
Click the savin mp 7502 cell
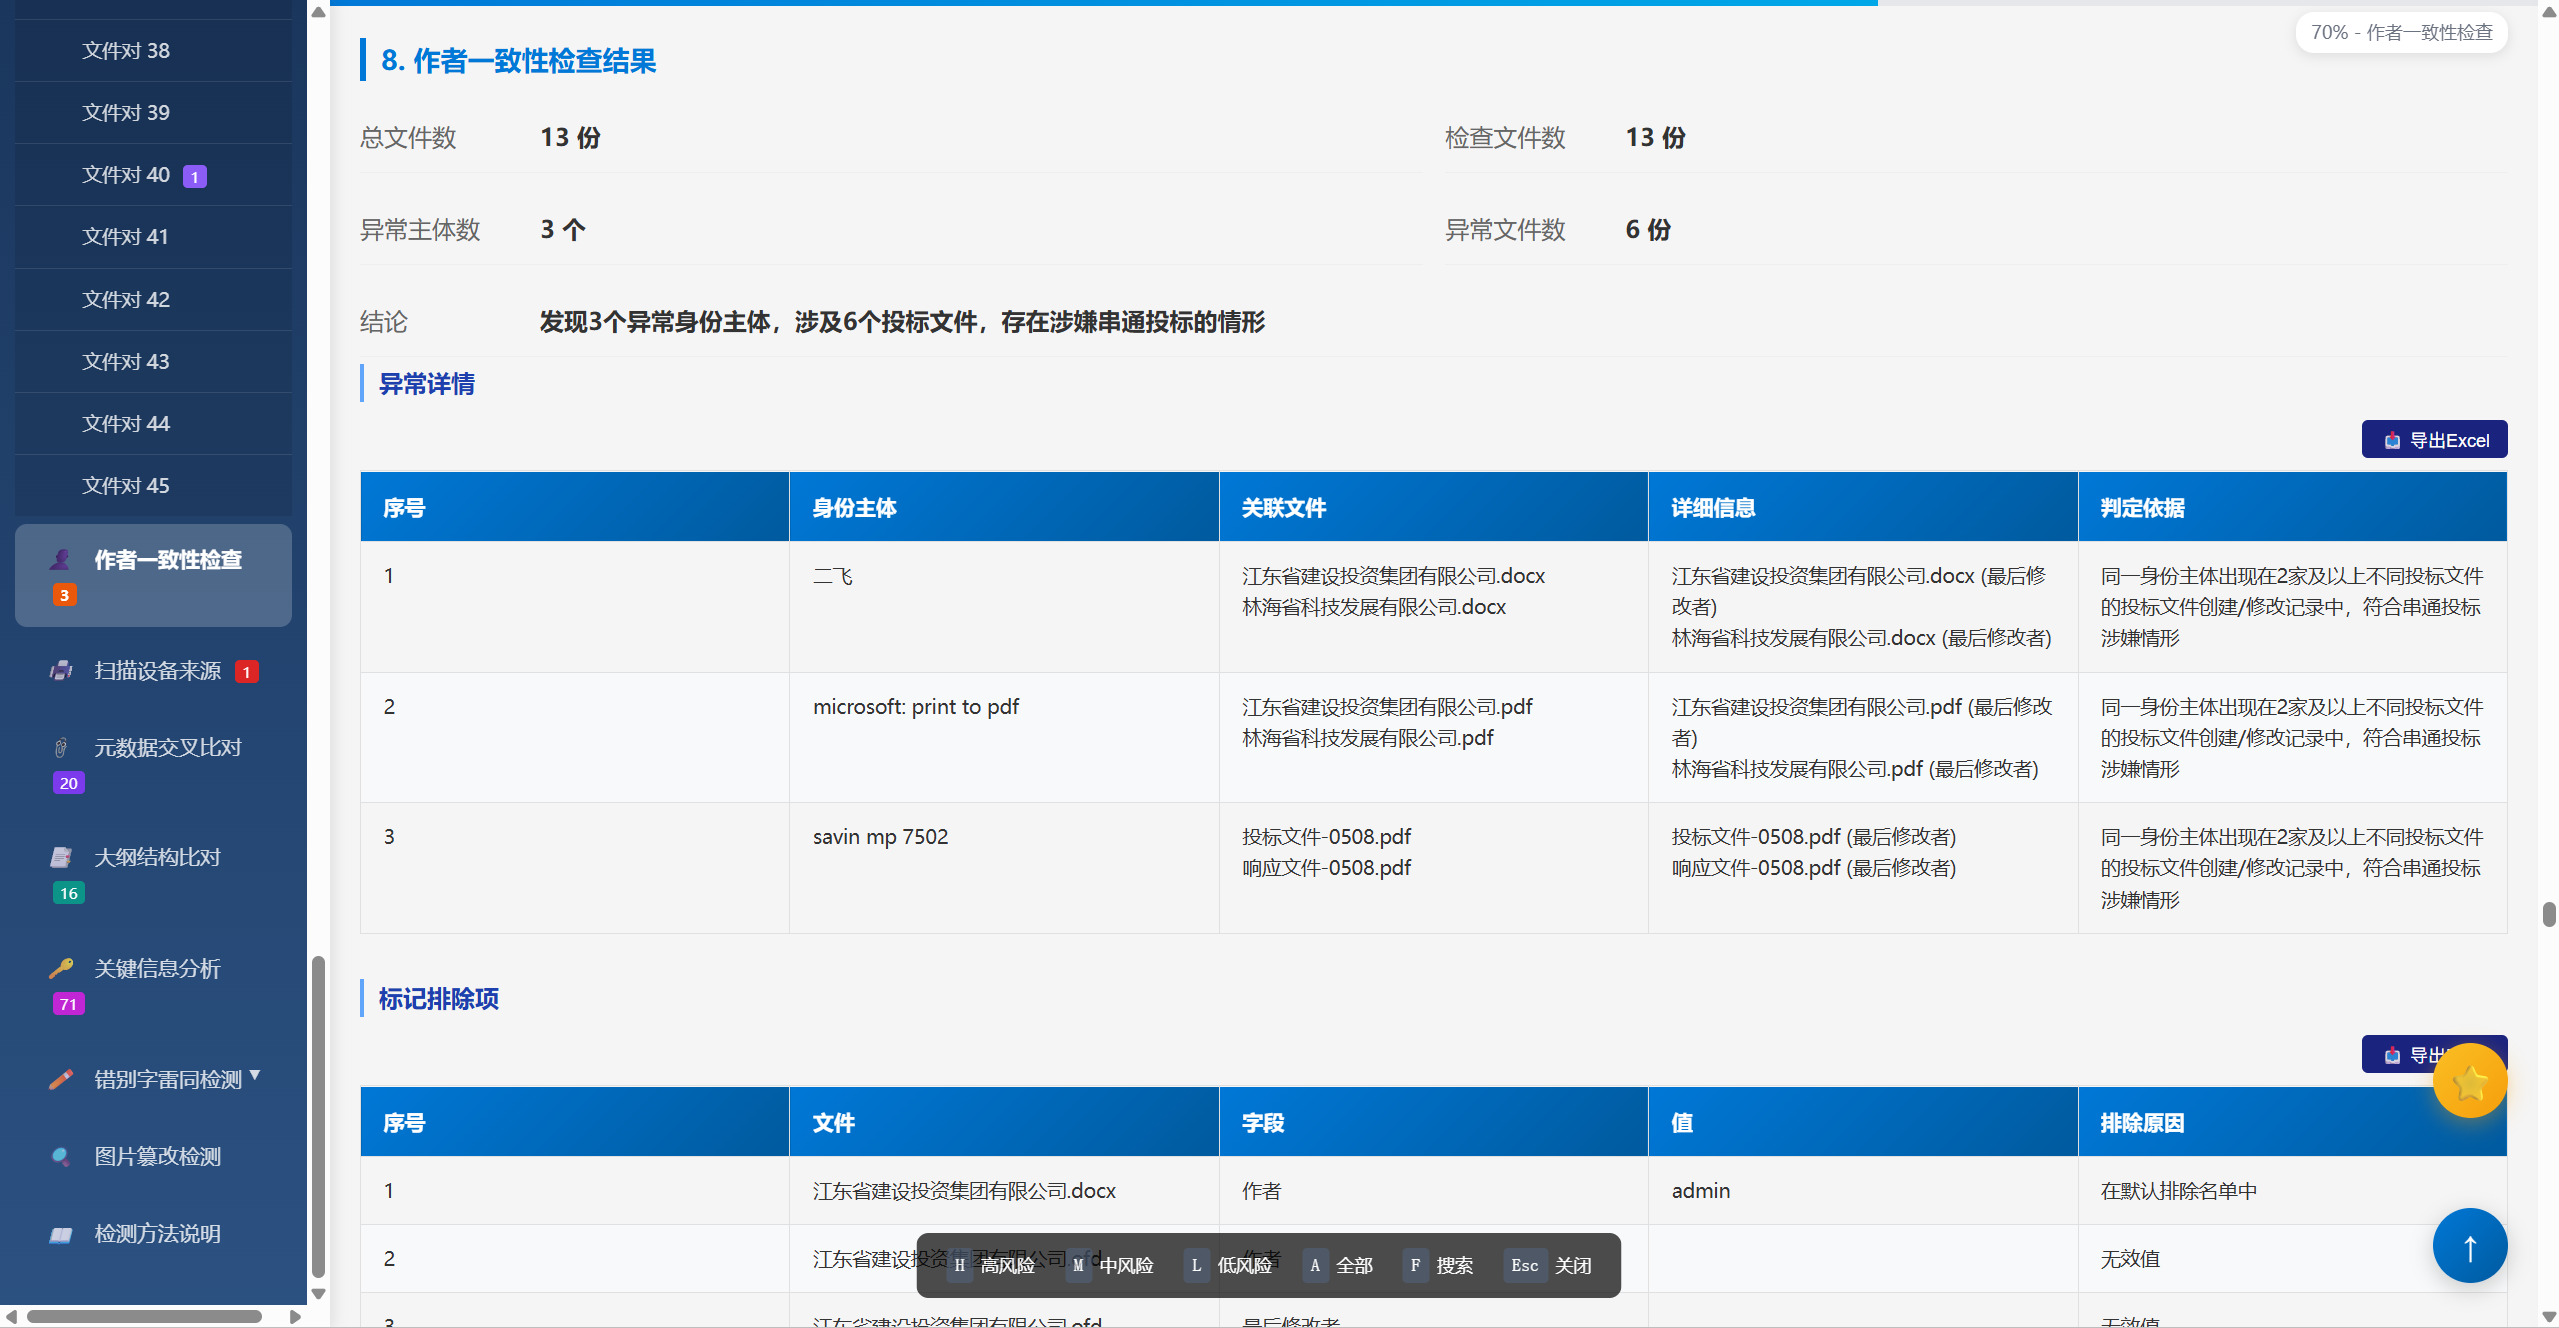[x=1004, y=868]
